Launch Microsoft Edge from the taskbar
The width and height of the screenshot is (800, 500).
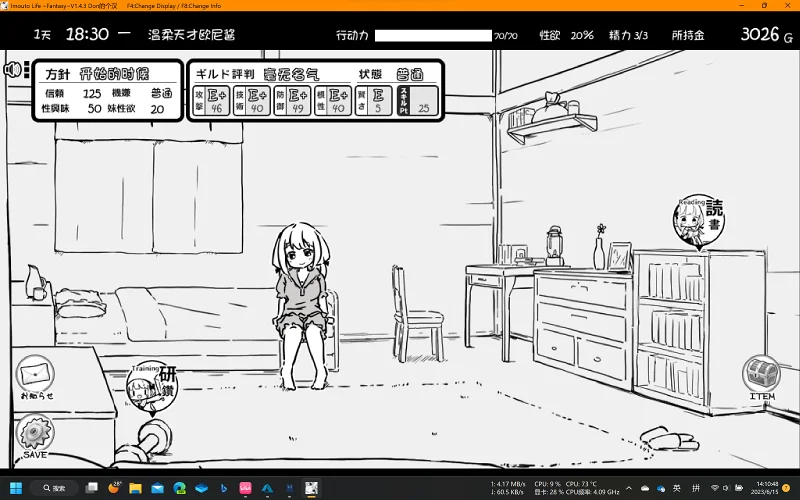click(179, 488)
